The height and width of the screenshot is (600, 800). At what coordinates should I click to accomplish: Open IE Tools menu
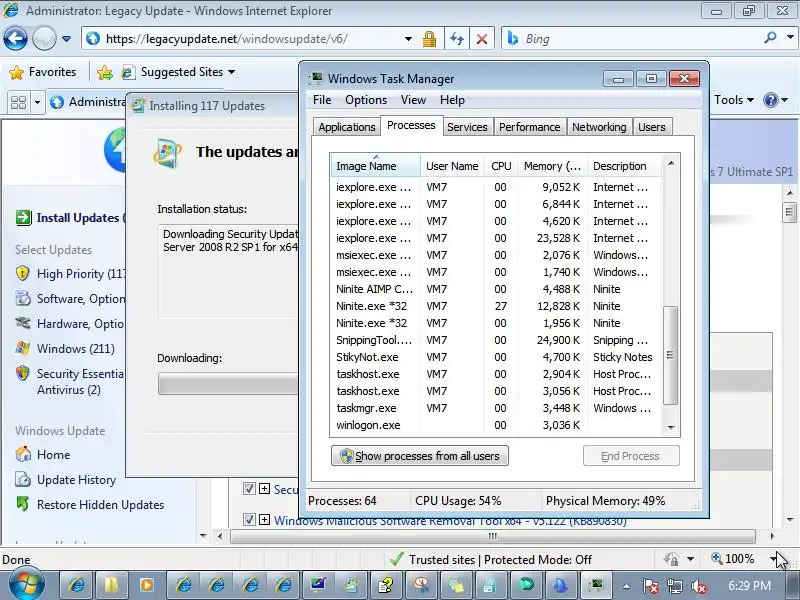734,100
